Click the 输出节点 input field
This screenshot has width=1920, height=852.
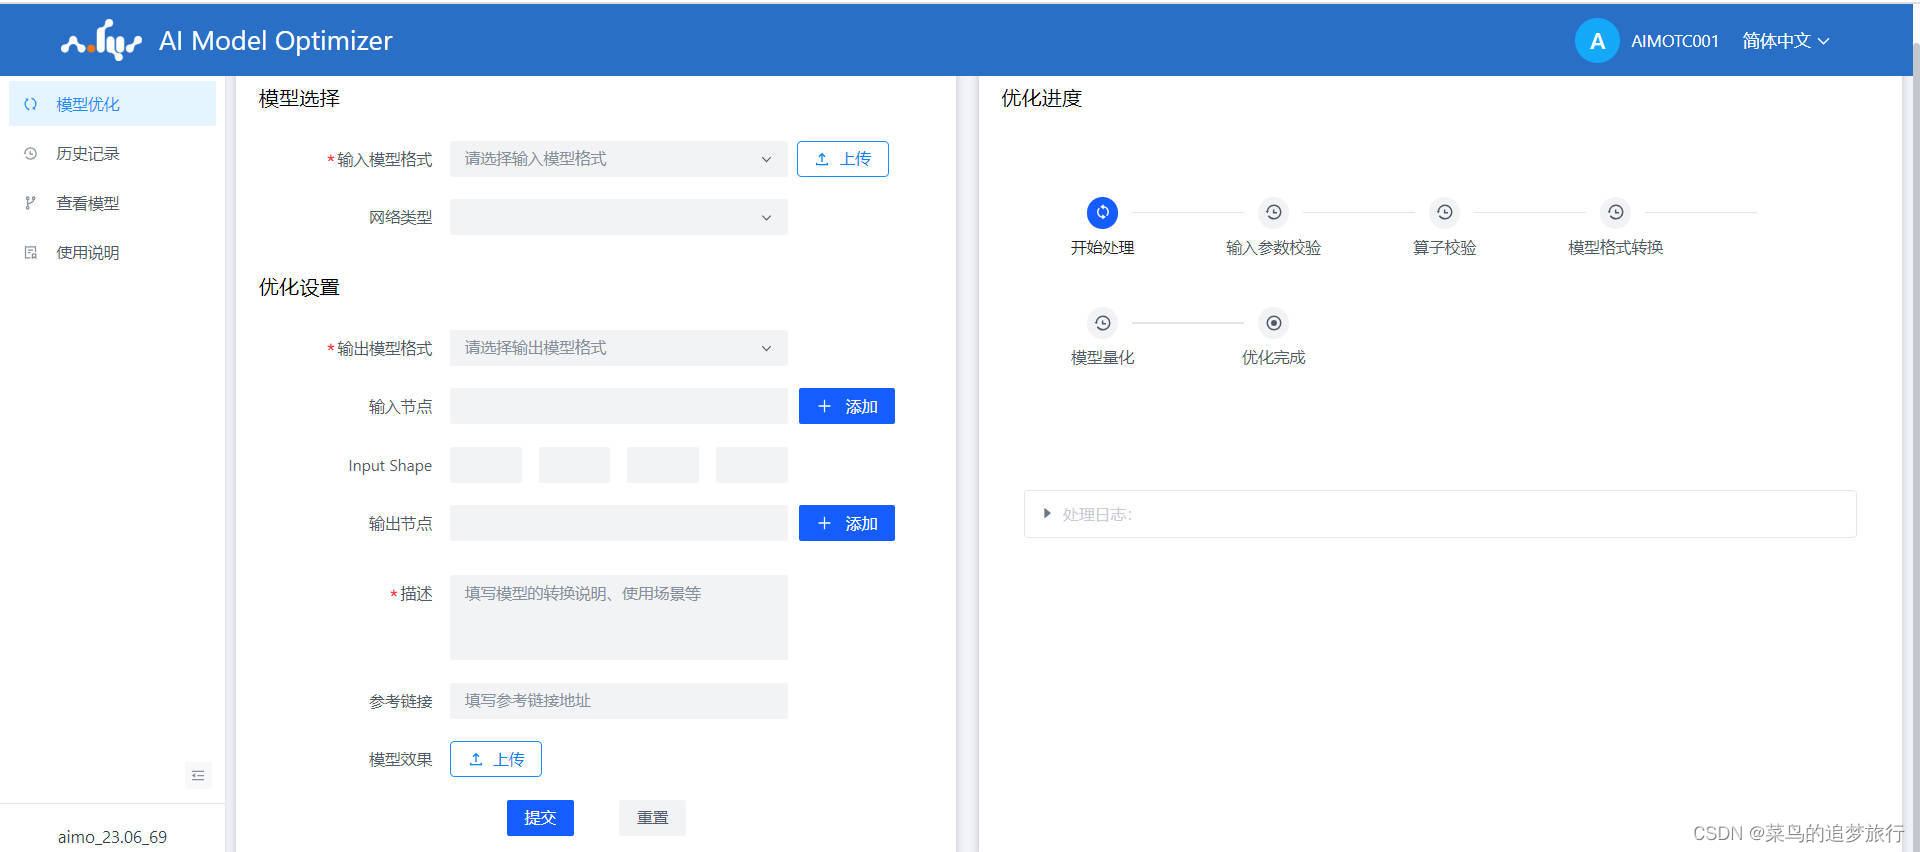click(619, 523)
